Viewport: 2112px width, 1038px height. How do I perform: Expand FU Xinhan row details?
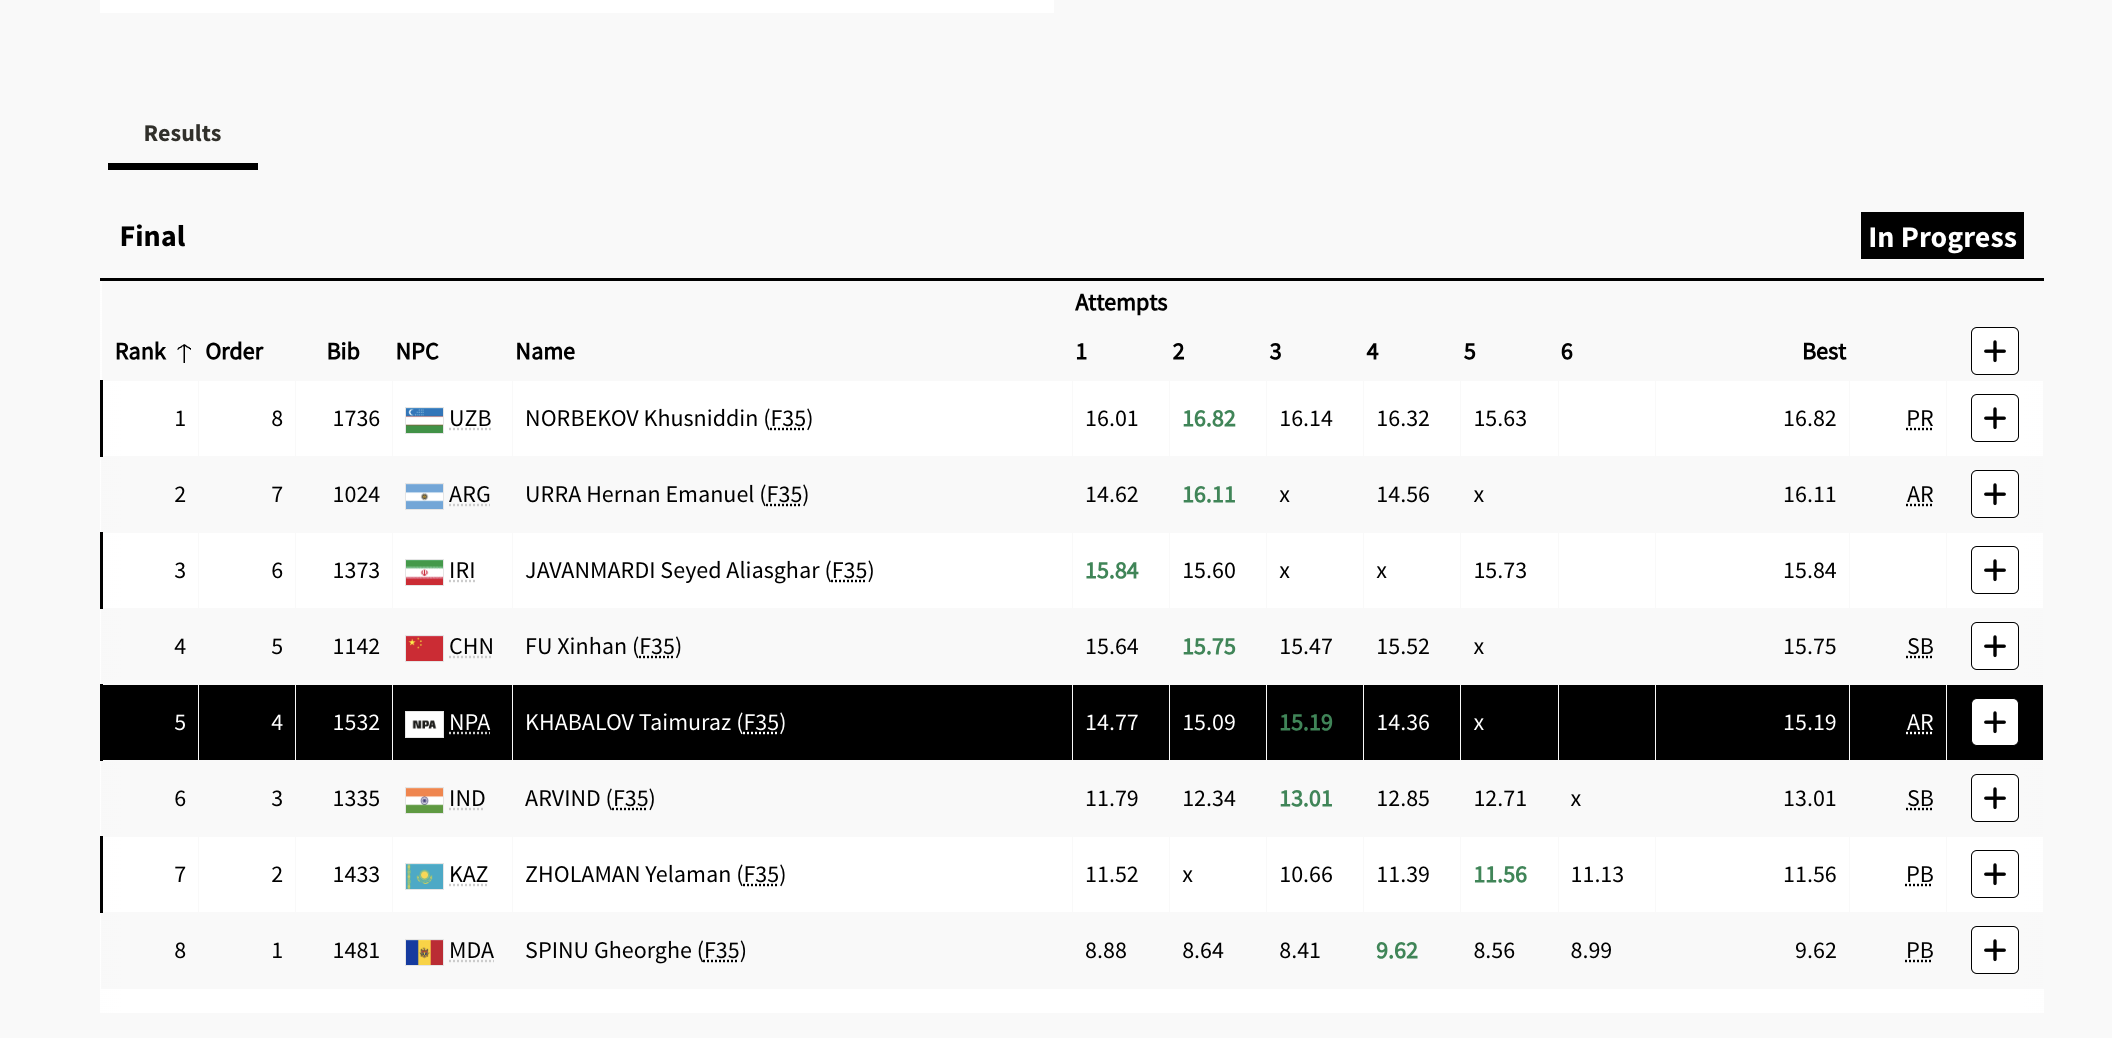pos(1994,646)
